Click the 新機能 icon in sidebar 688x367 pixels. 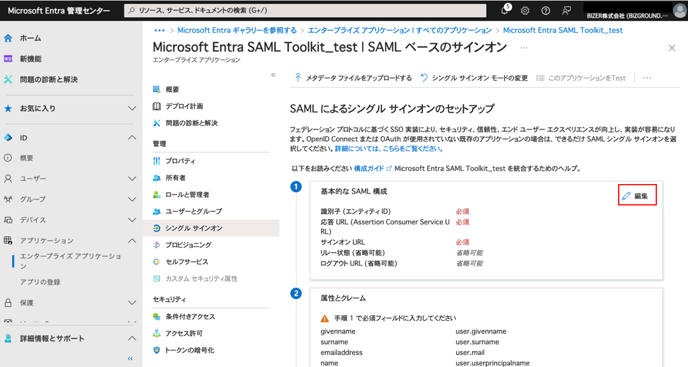click(x=8, y=59)
